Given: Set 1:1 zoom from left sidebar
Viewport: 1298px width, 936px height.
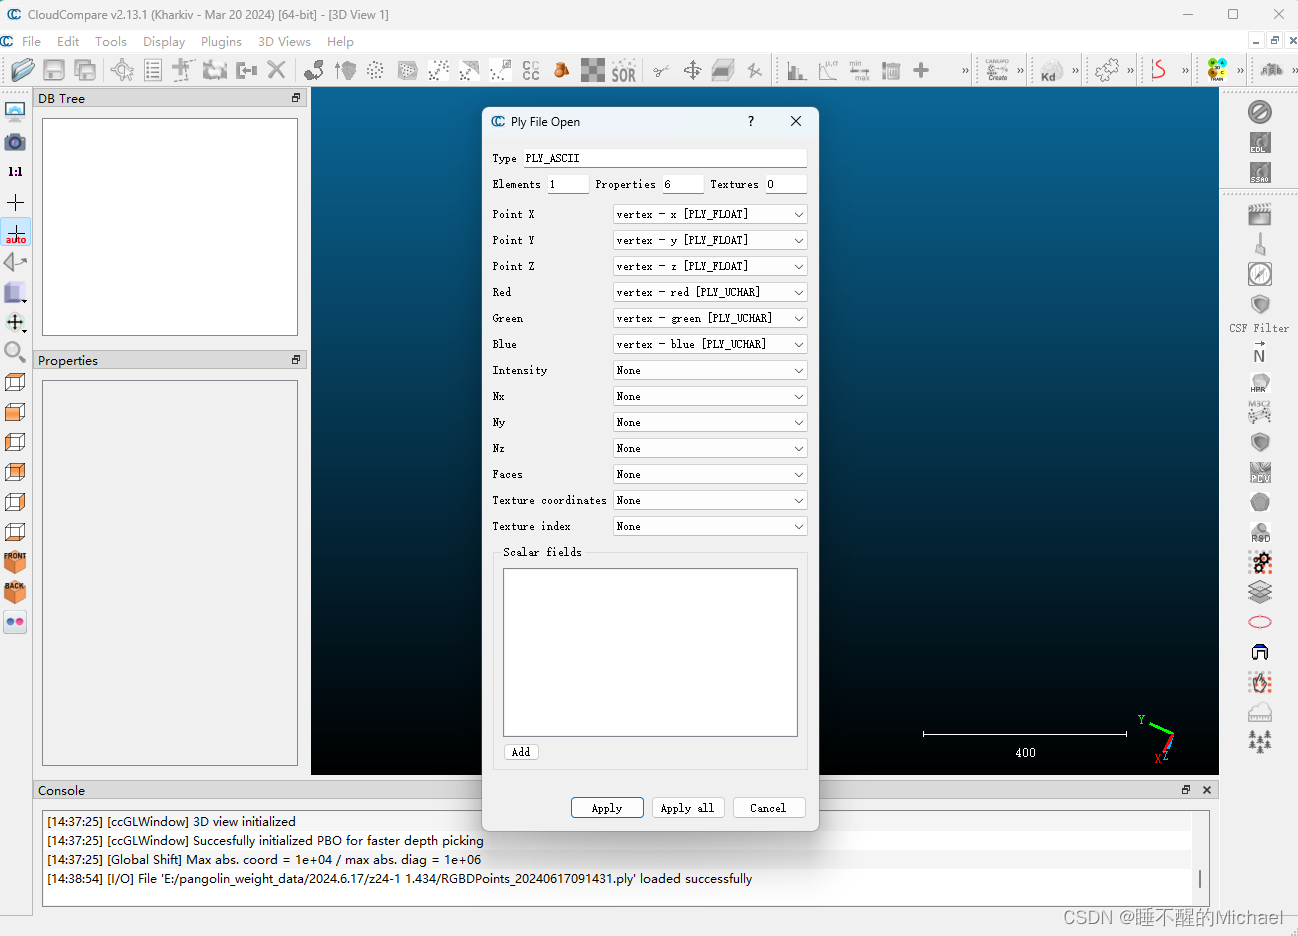Looking at the screenshot, I should click(15, 172).
